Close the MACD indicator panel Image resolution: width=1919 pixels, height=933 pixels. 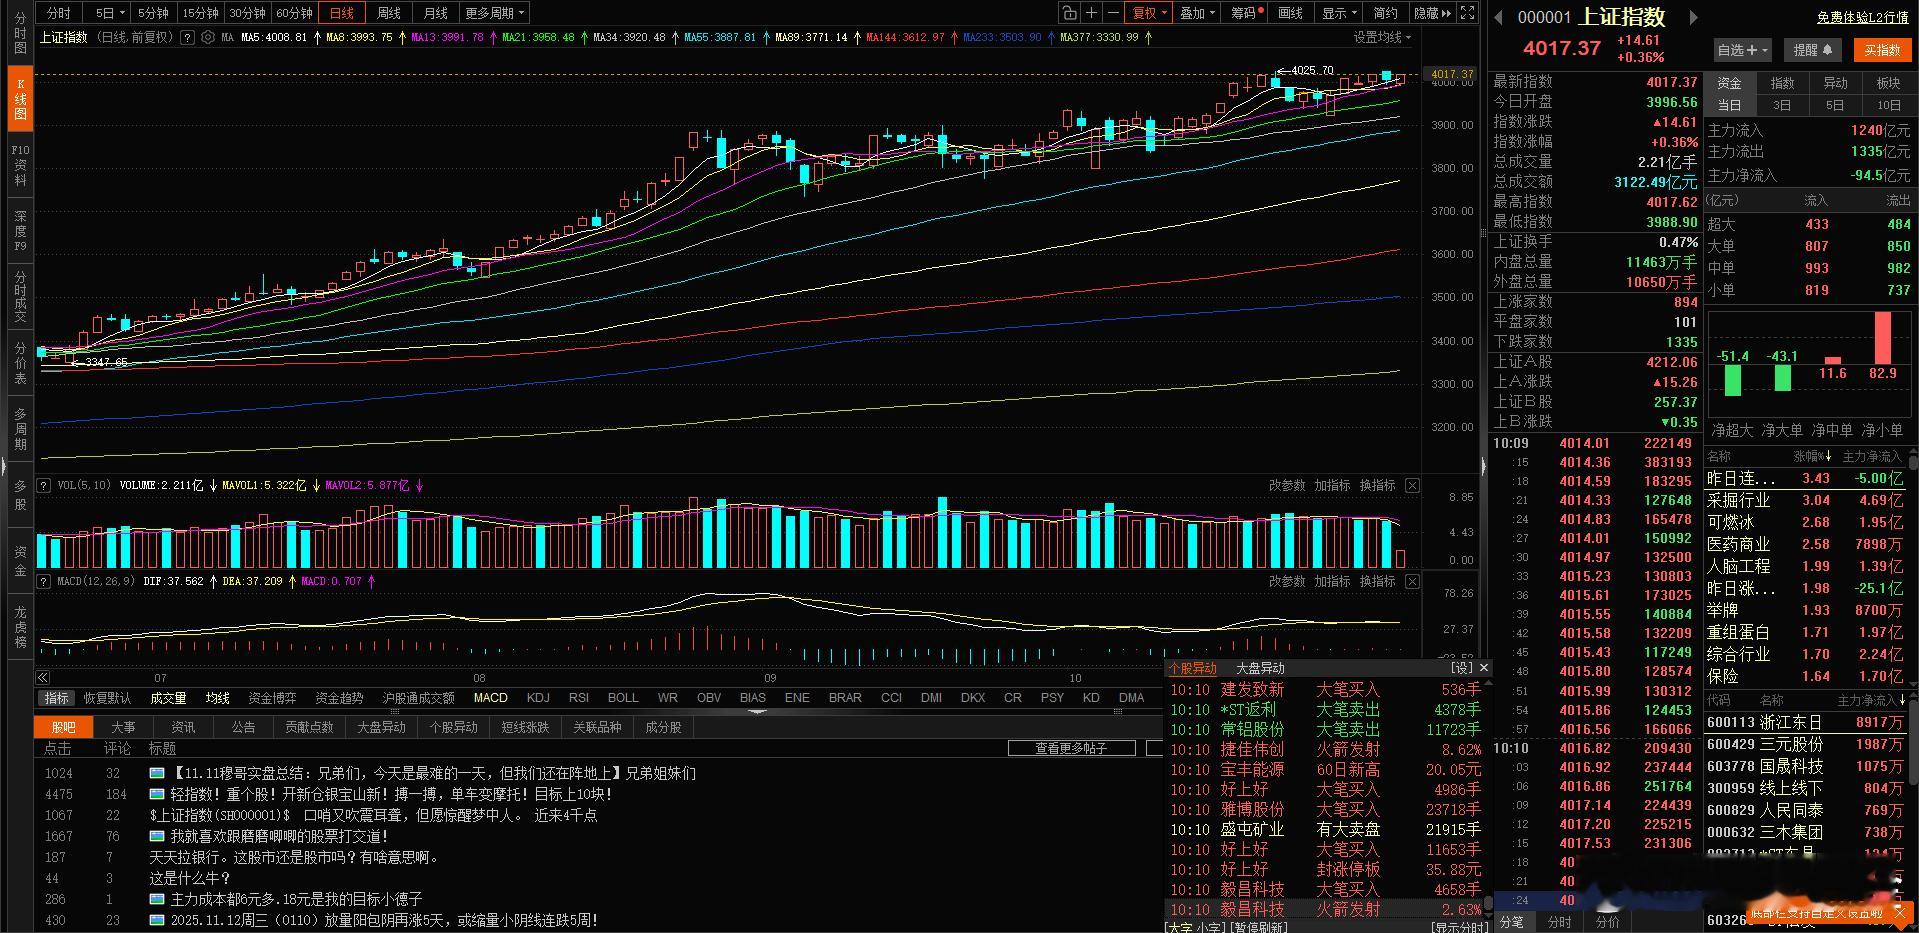pos(1412,581)
